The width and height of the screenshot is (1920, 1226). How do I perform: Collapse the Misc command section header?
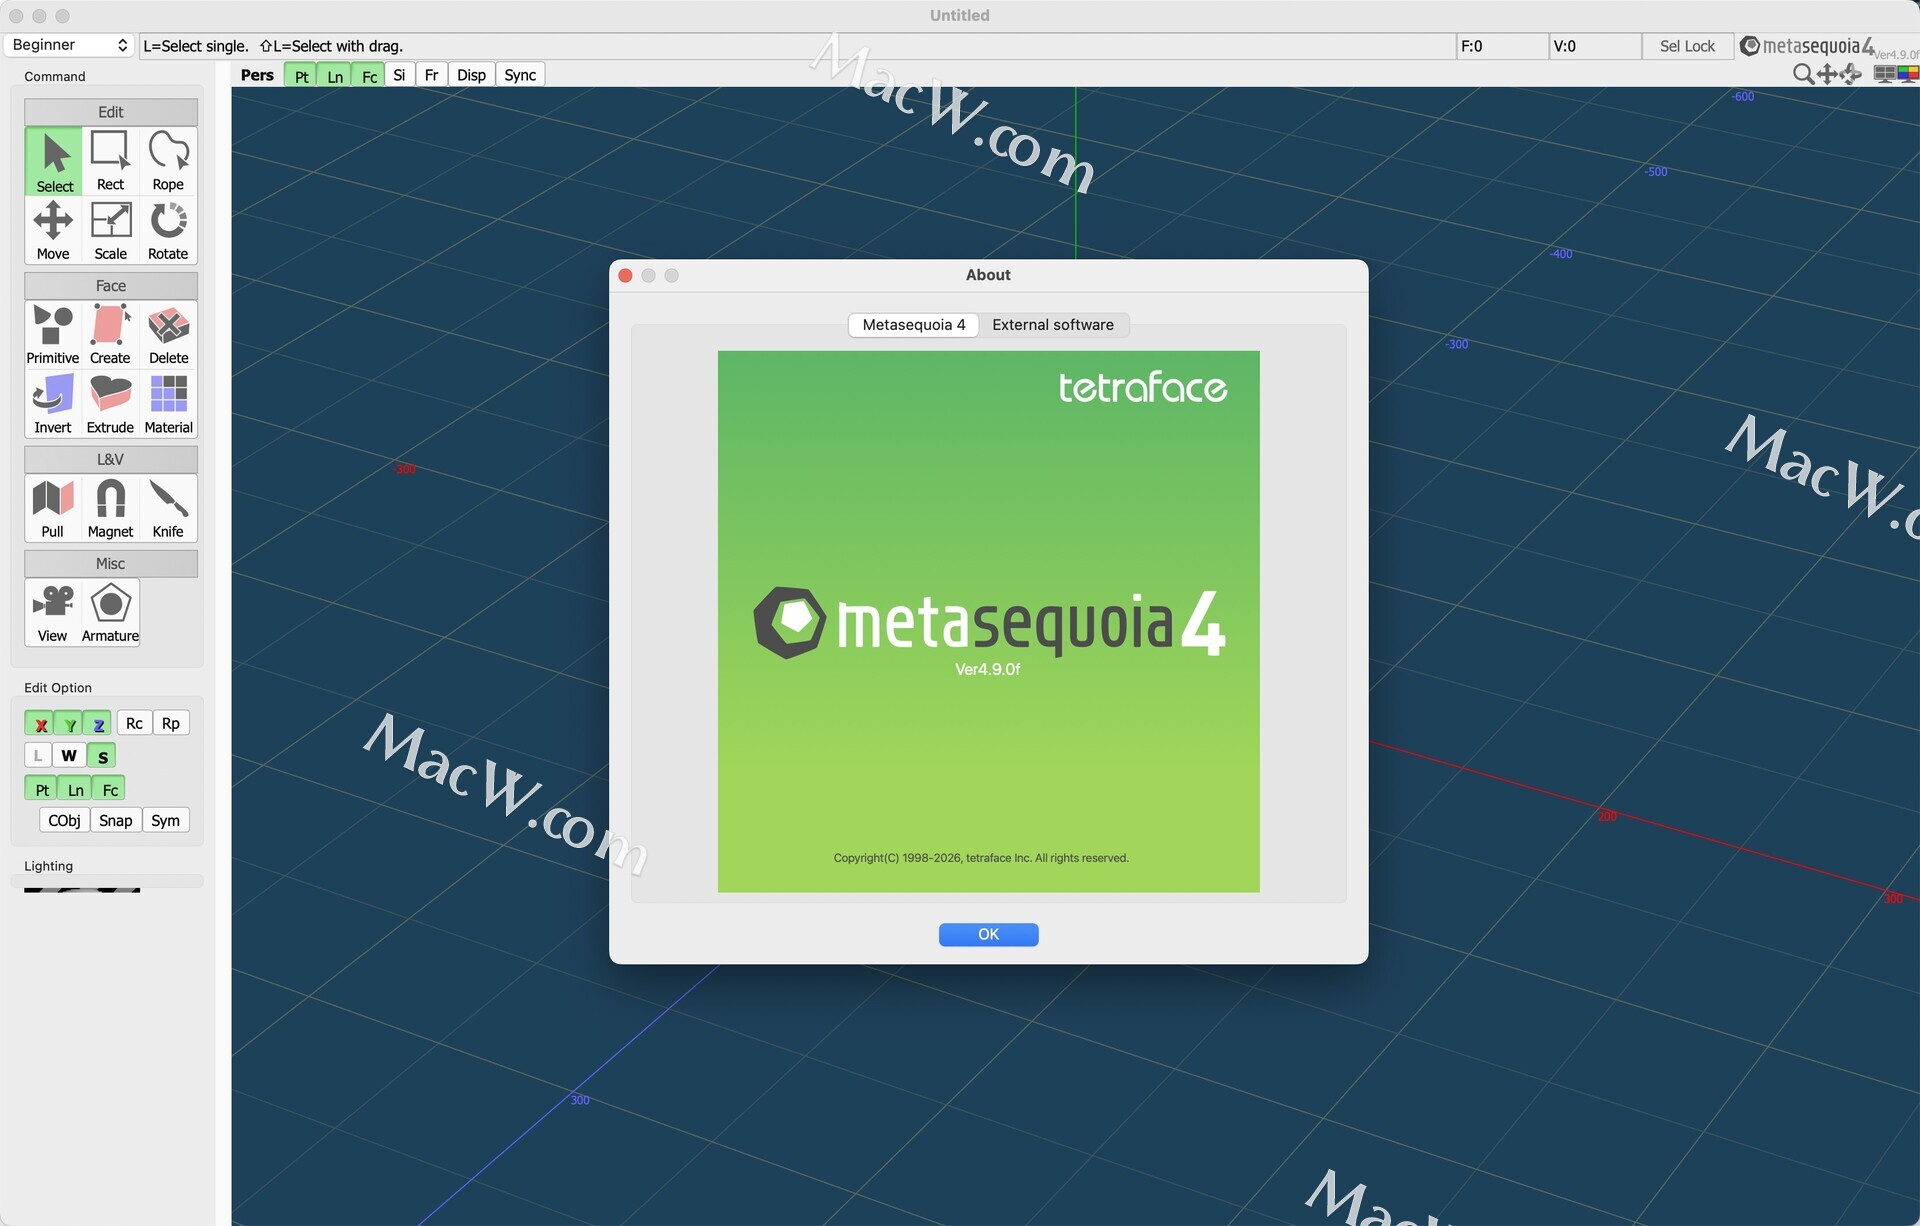click(110, 564)
